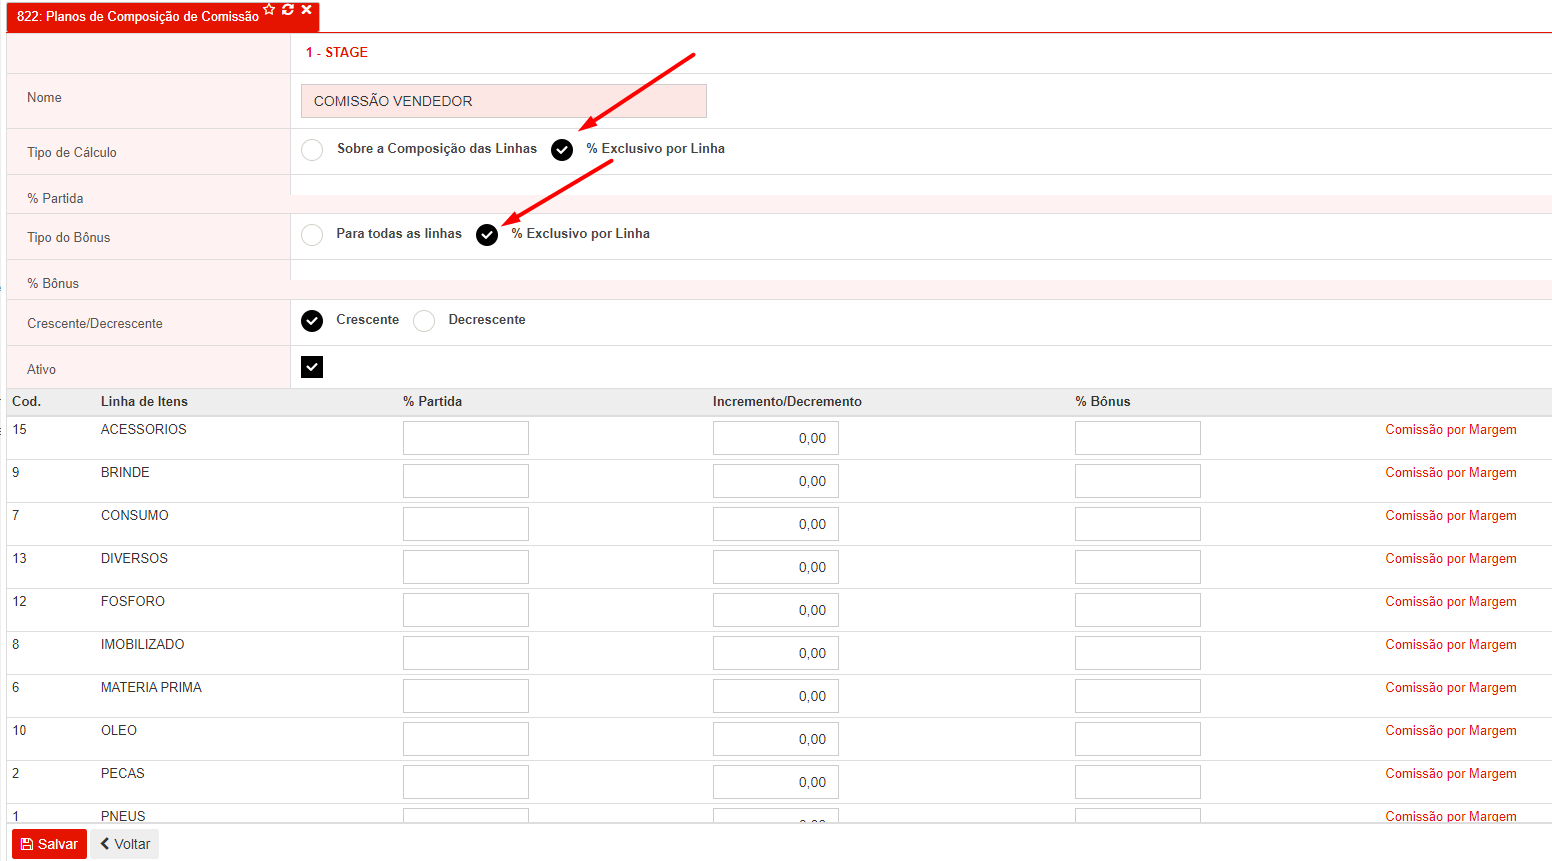Open Comissão por Margem for ACESSORIOS

coord(1451,430)
